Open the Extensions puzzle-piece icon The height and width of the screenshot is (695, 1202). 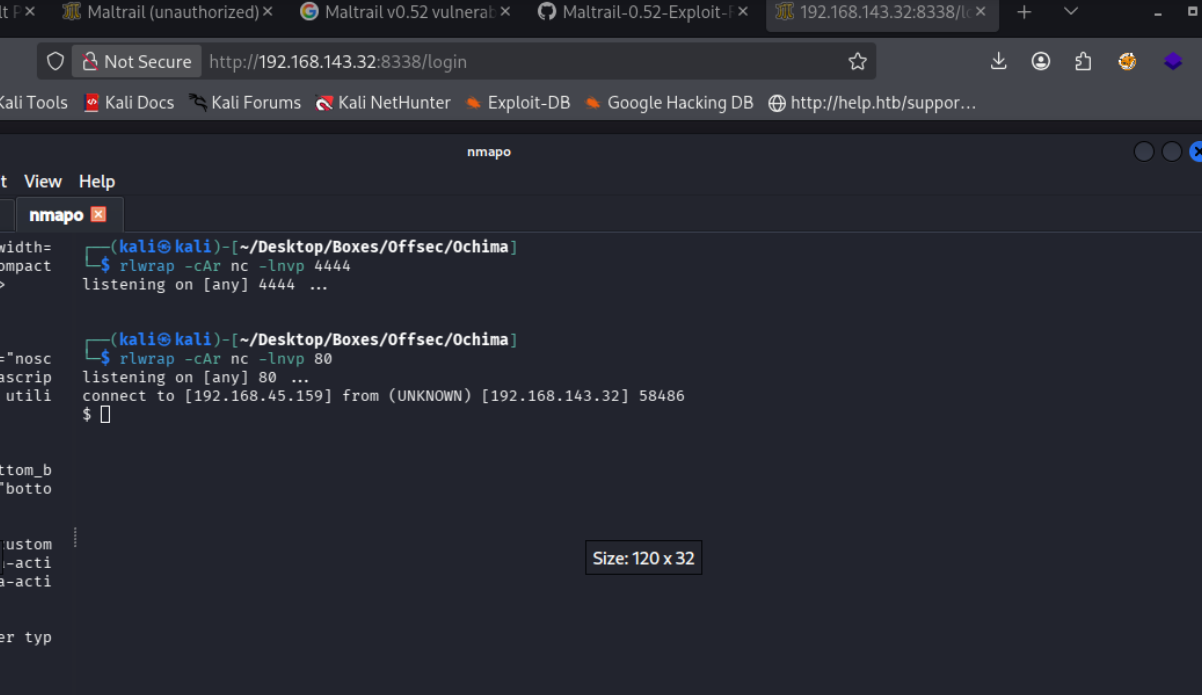(x=1083, y=62)
